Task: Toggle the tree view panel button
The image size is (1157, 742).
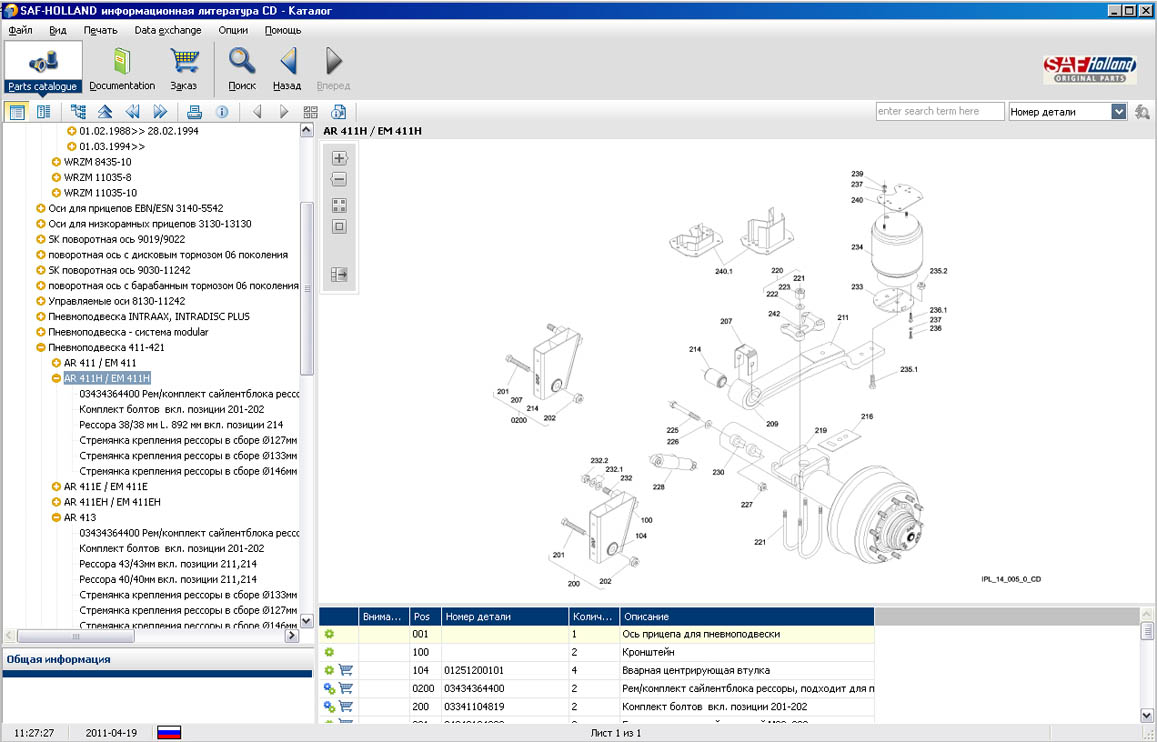Action: [x=17, y=112]
